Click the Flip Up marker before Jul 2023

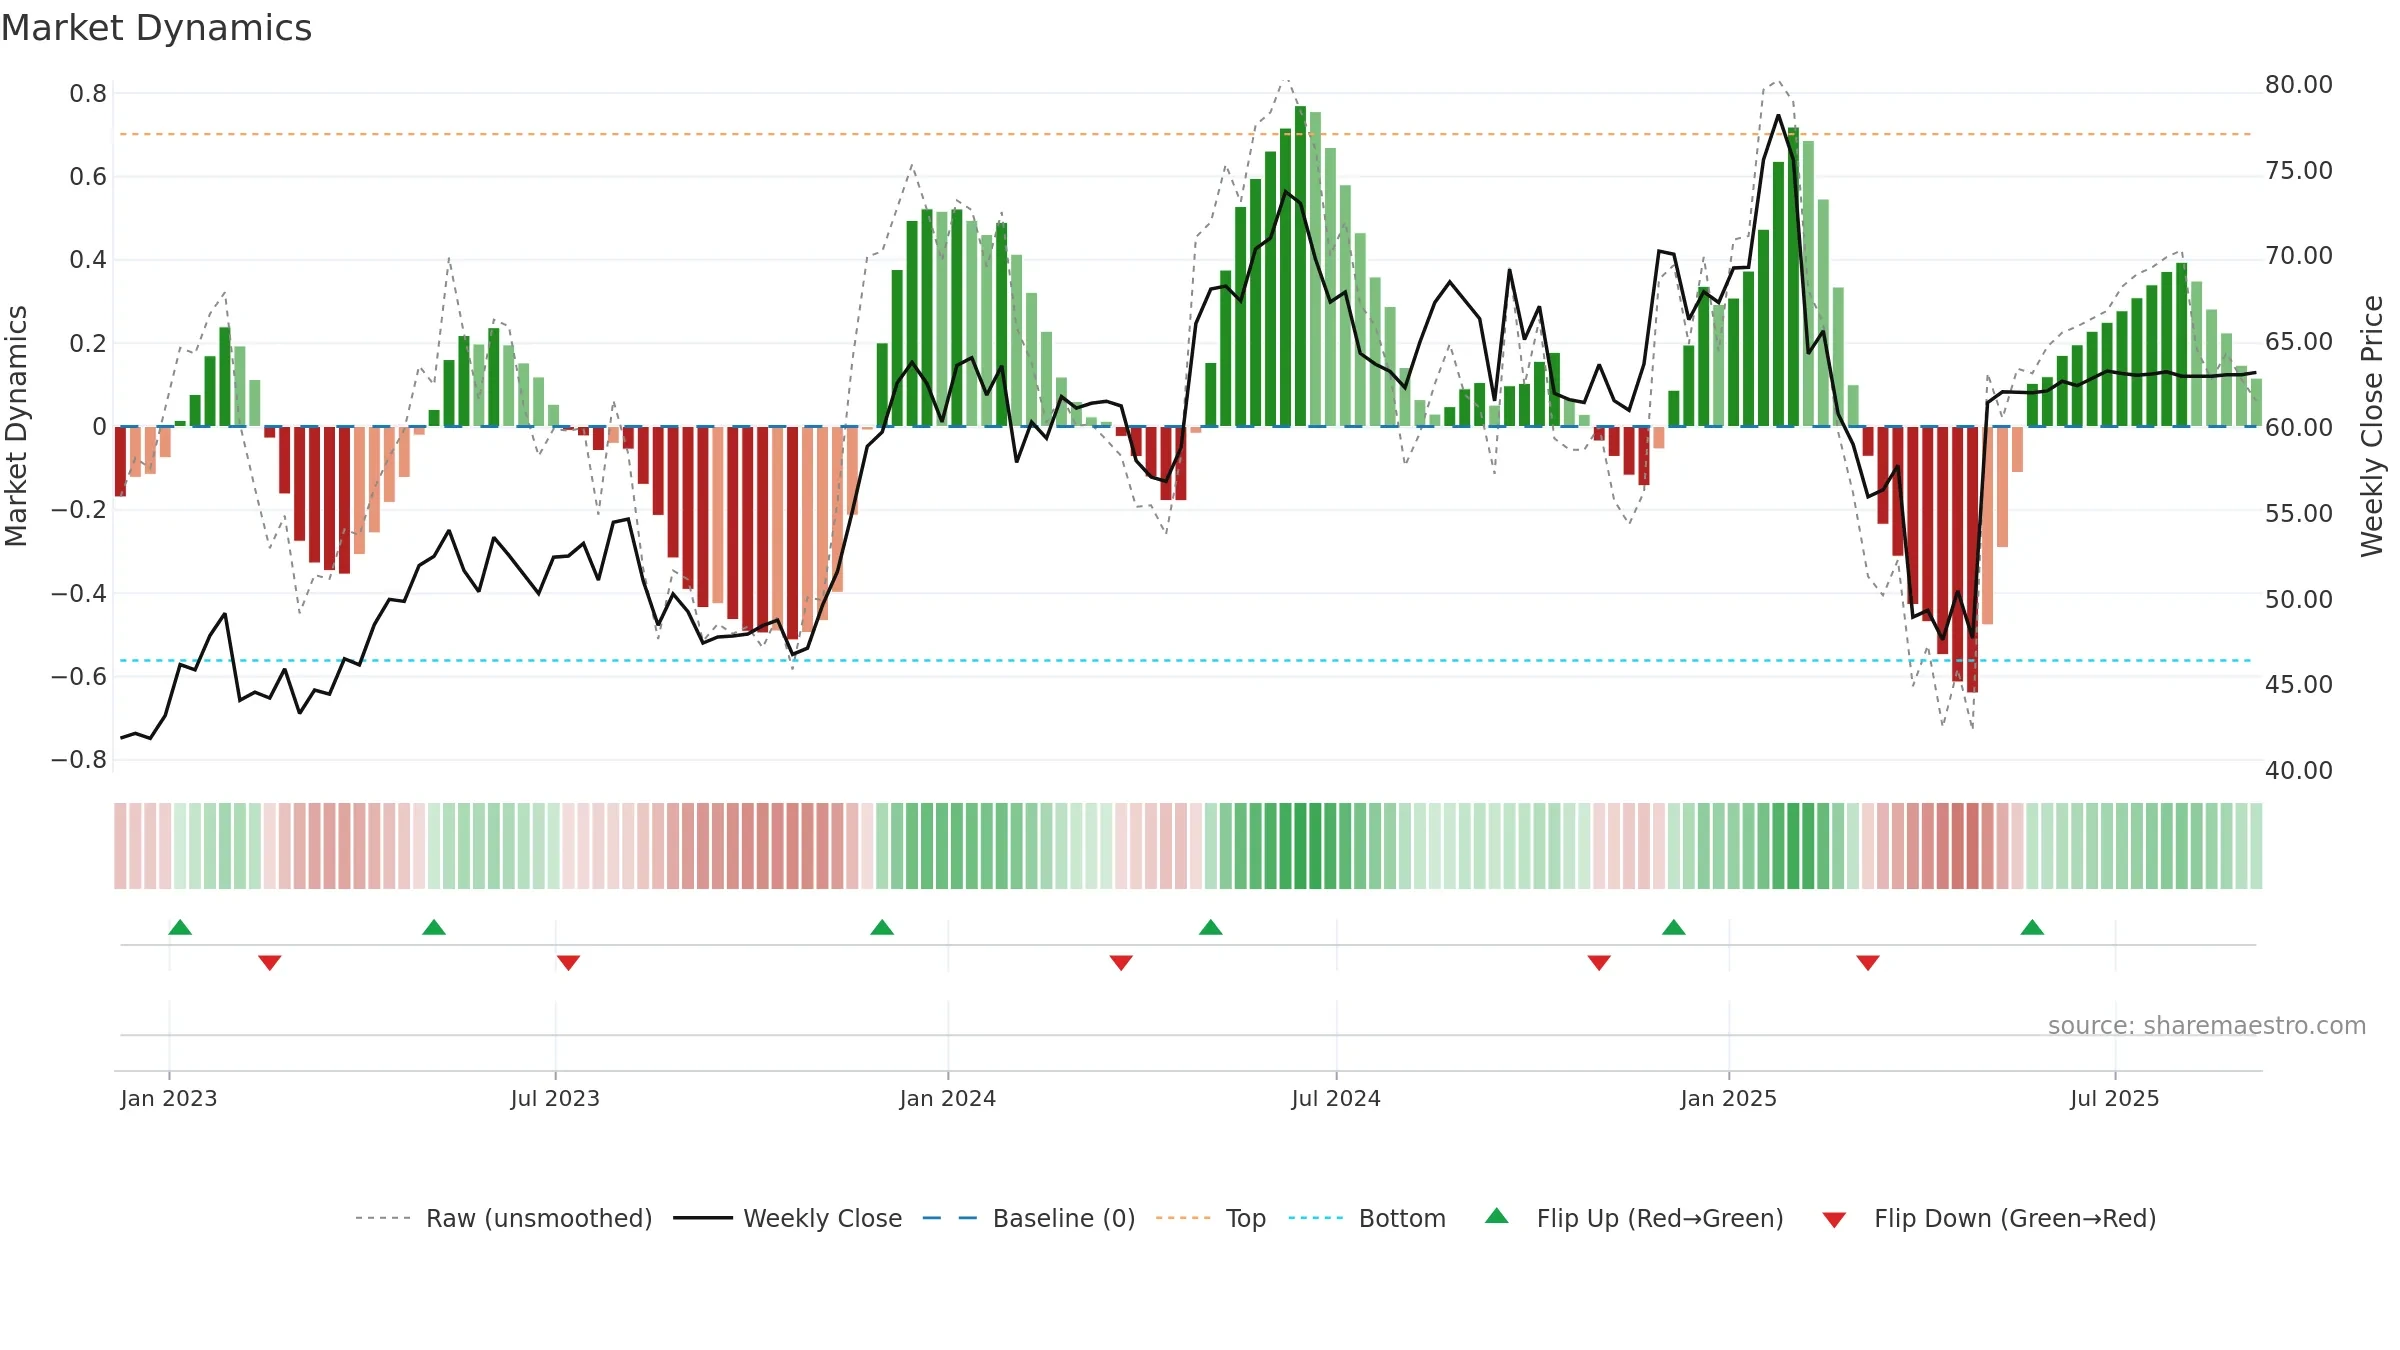click(x=434, y=927)
